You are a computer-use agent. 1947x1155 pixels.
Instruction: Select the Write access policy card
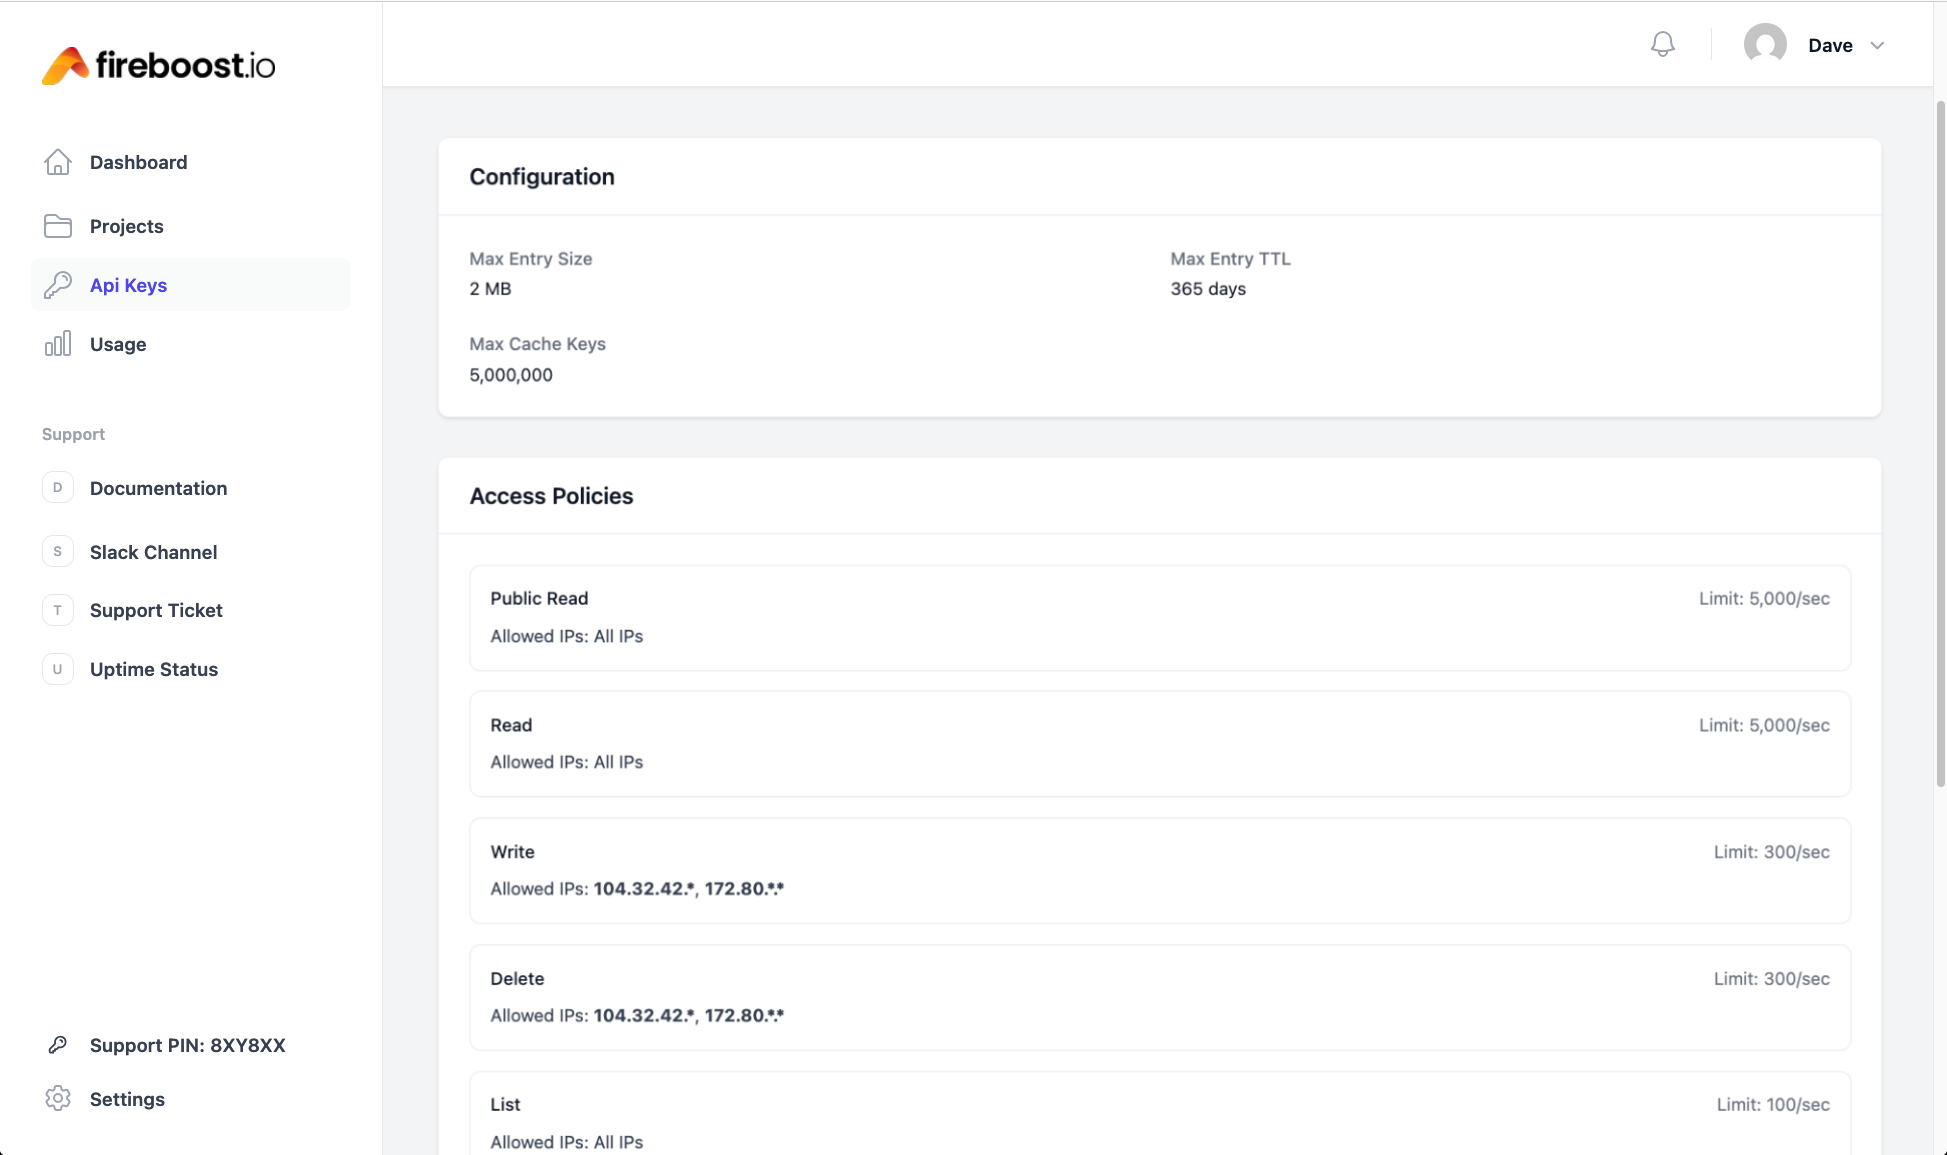pos(1159,870)
